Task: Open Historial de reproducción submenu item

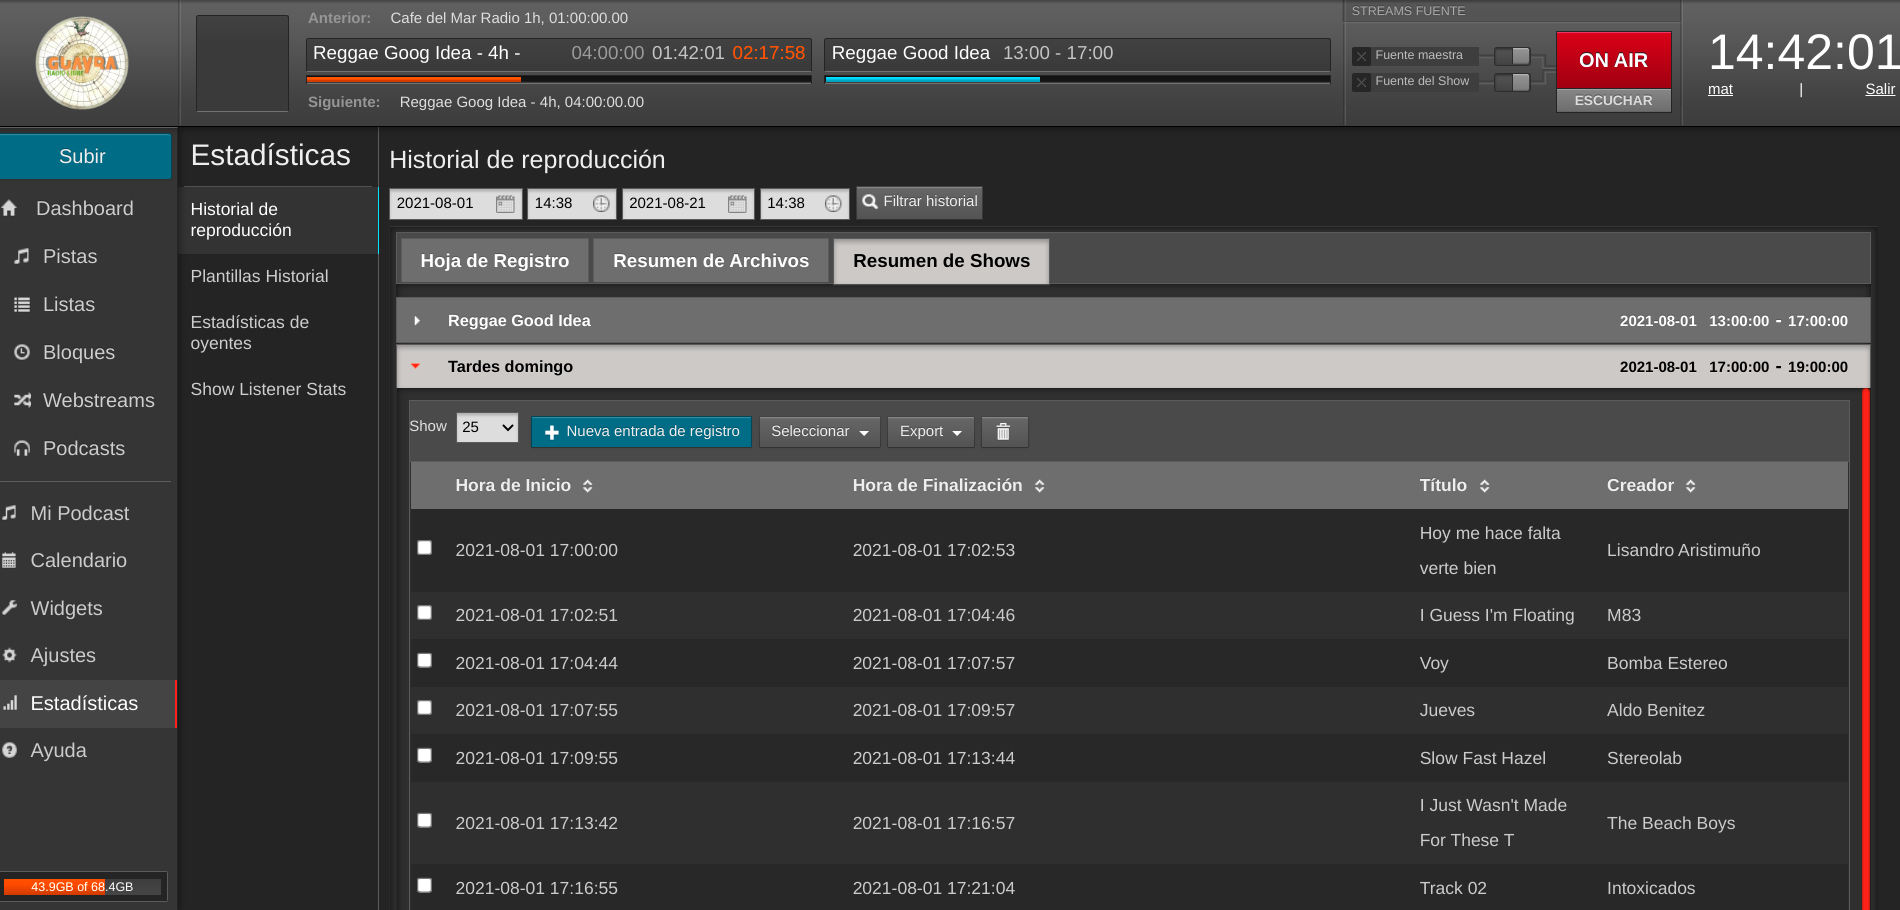Action: point(278,220)
